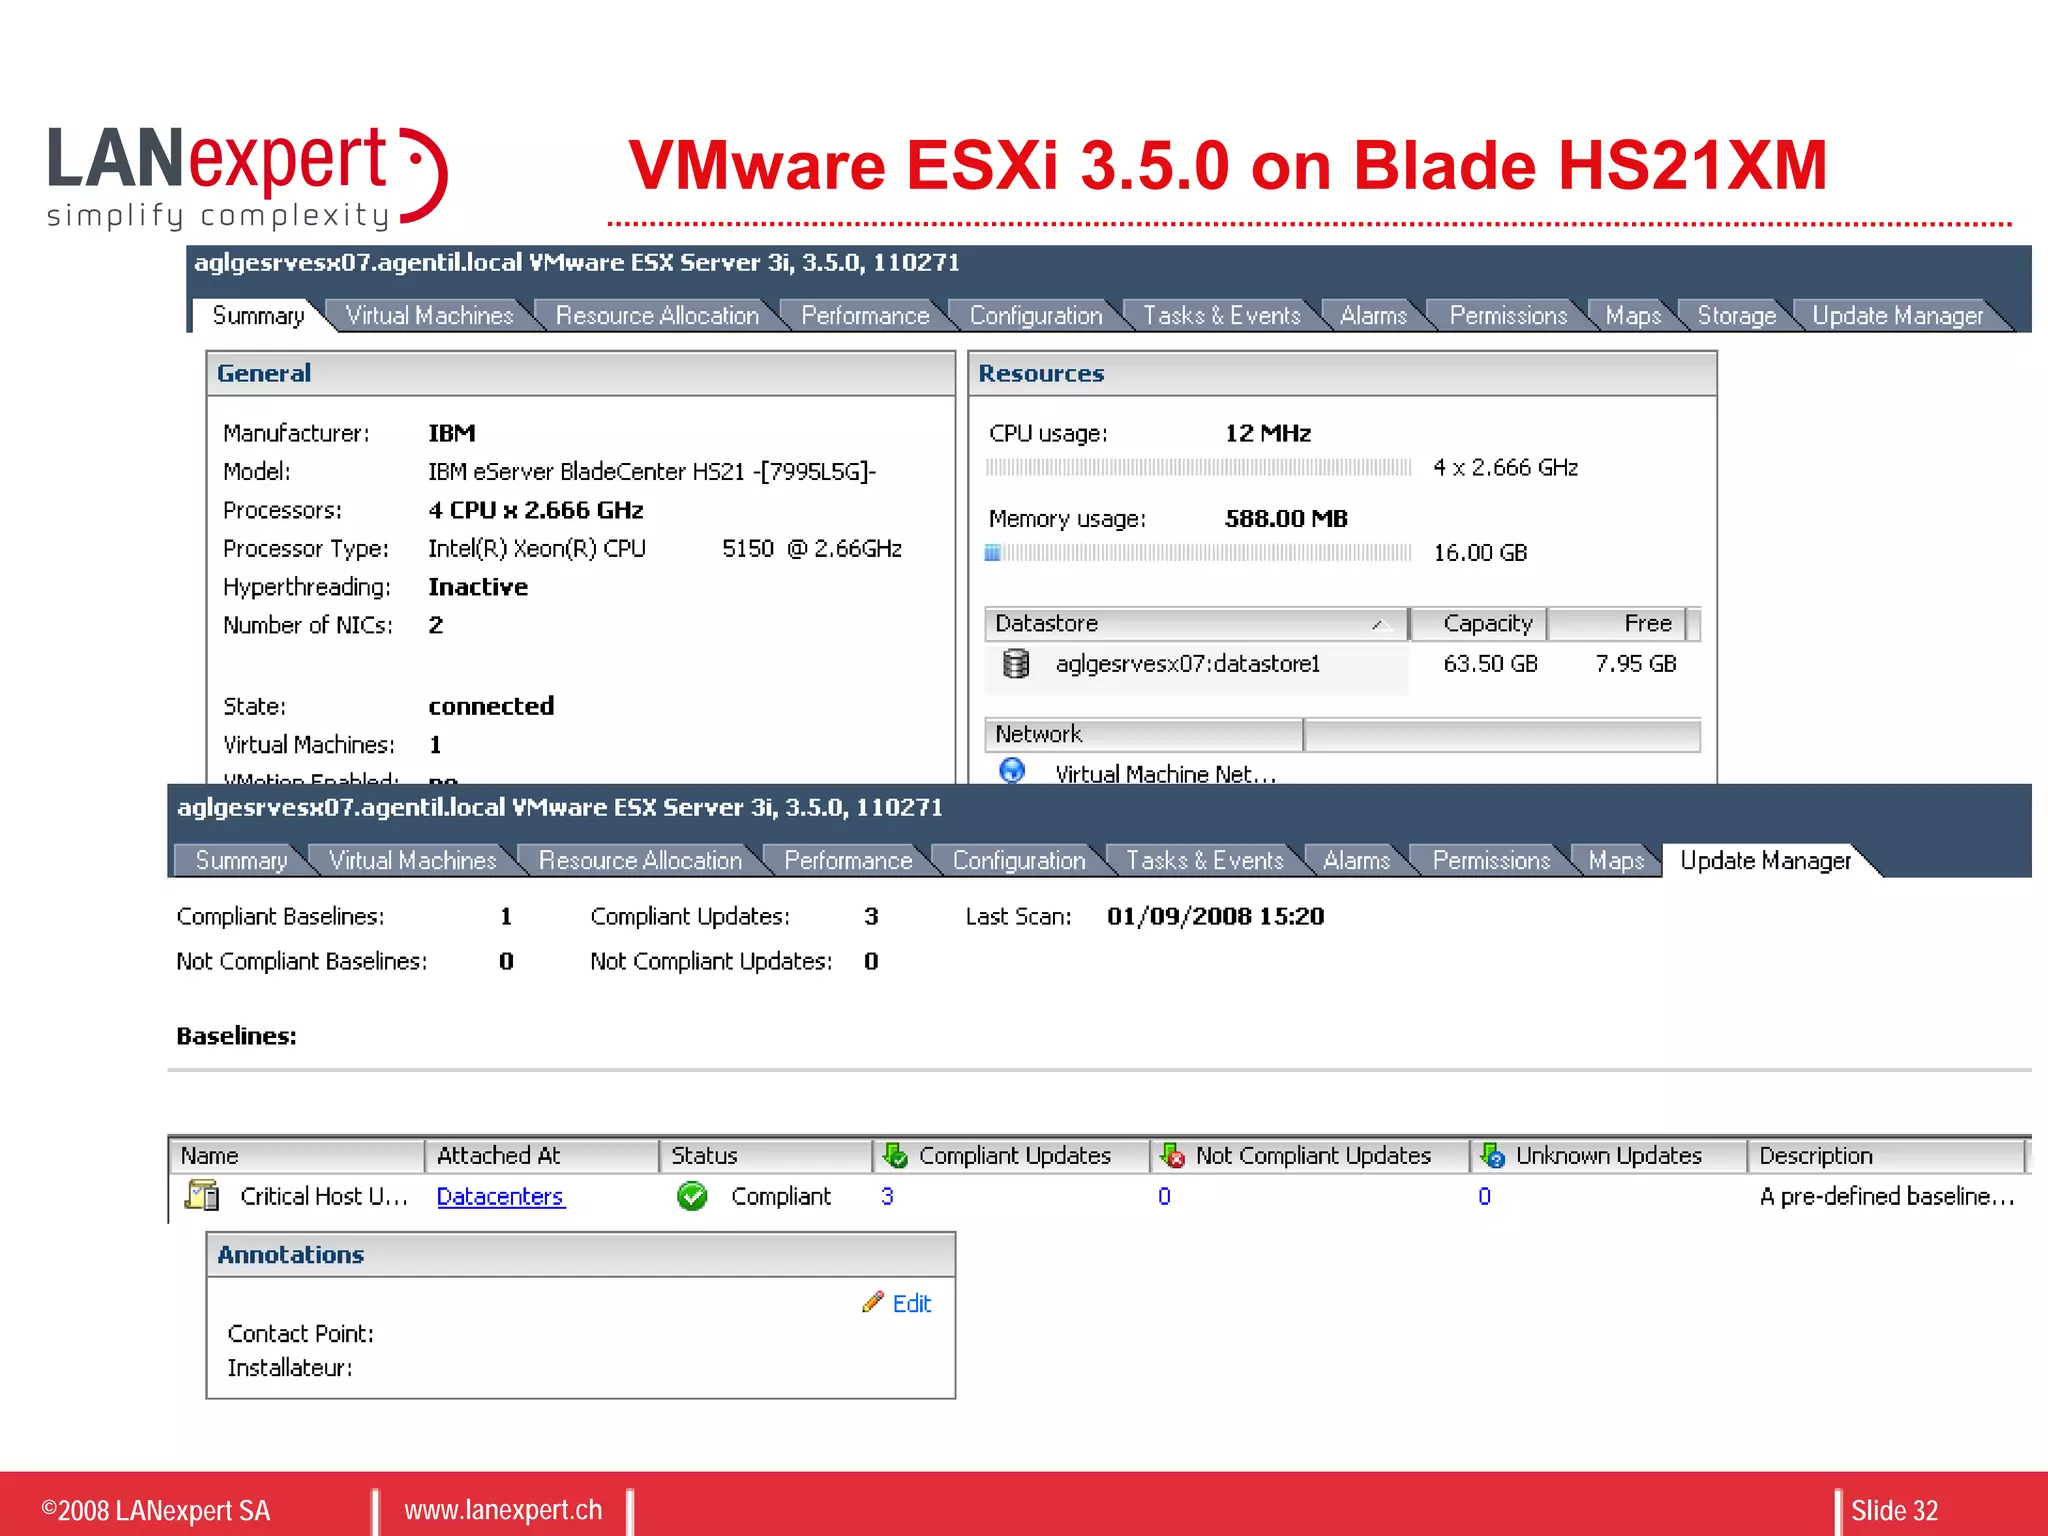Click the Edit link in Annotations
2048x1536 pixels.
[x=911, y=1304]
